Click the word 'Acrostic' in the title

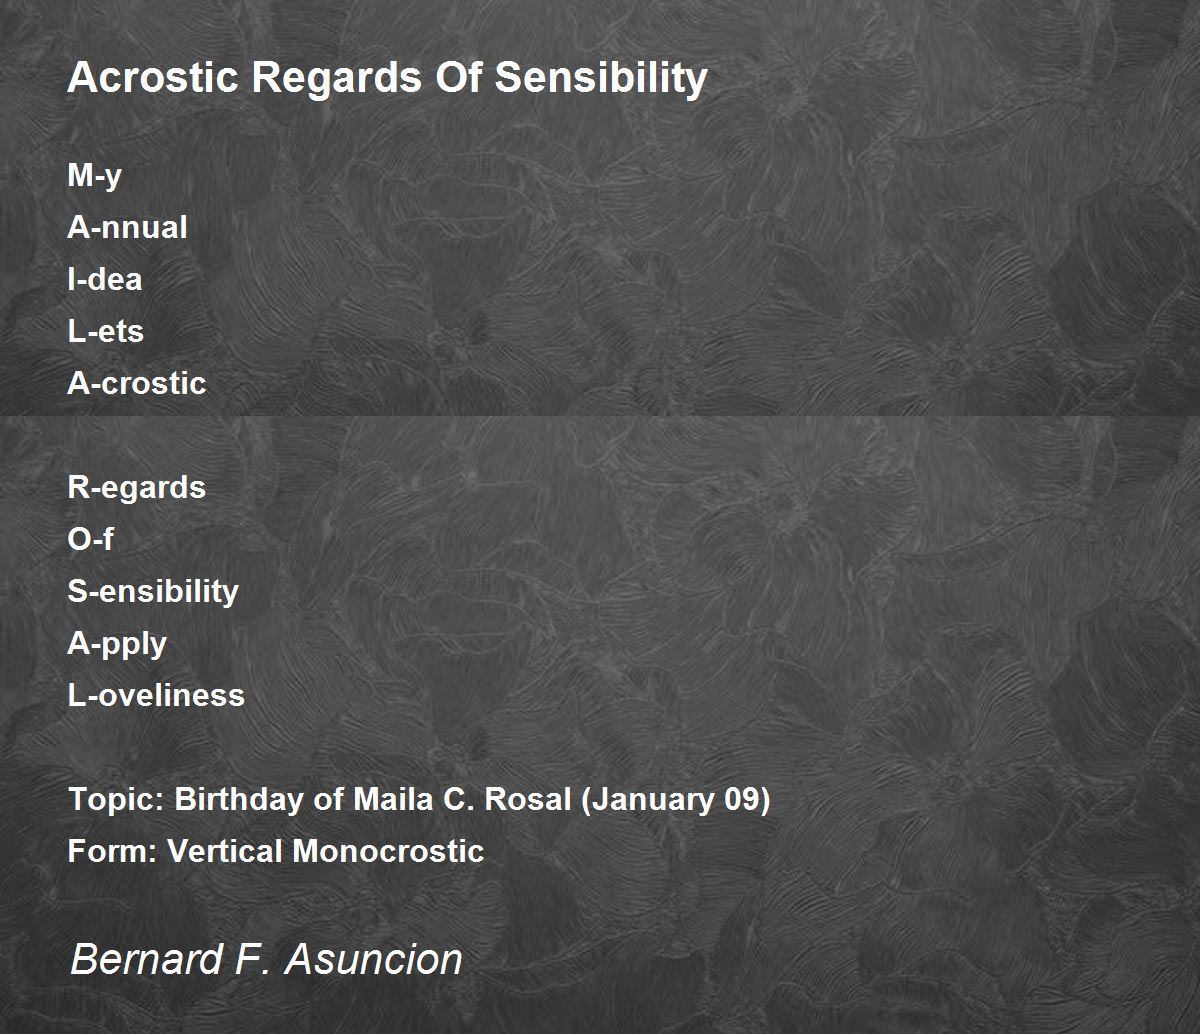click(153, 78)
